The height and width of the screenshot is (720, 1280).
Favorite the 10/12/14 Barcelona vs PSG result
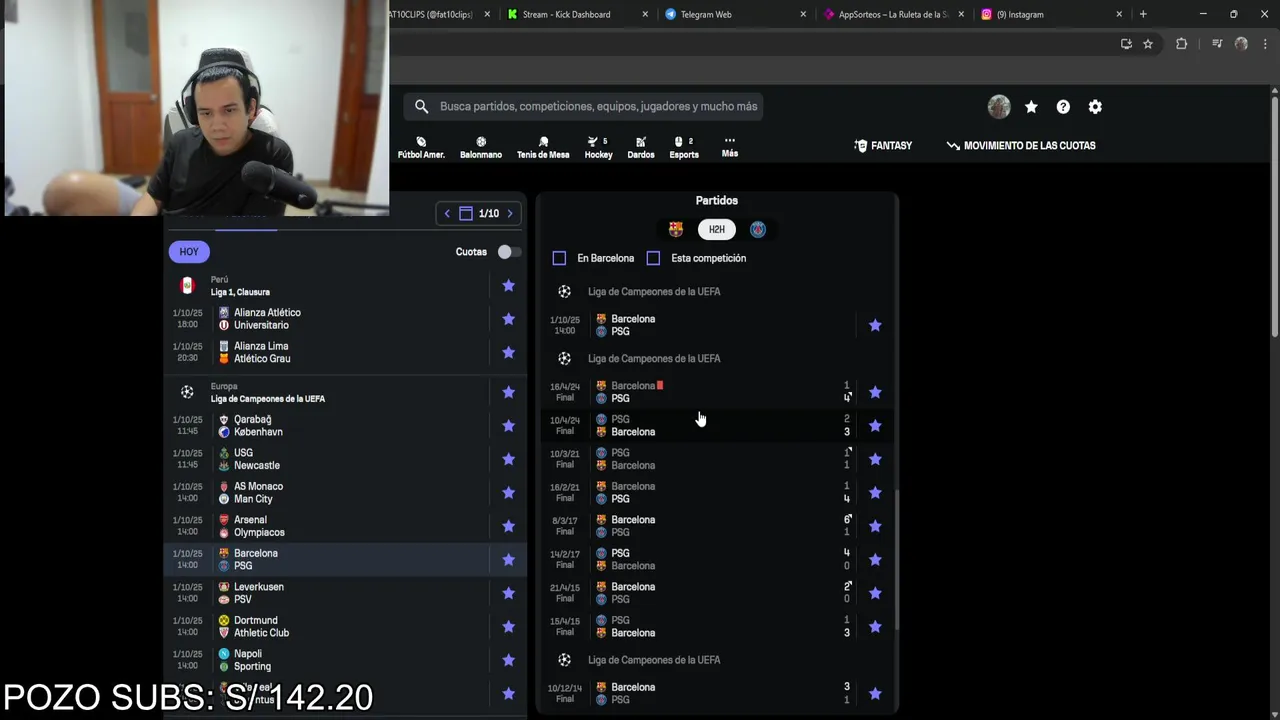point(875,694)
